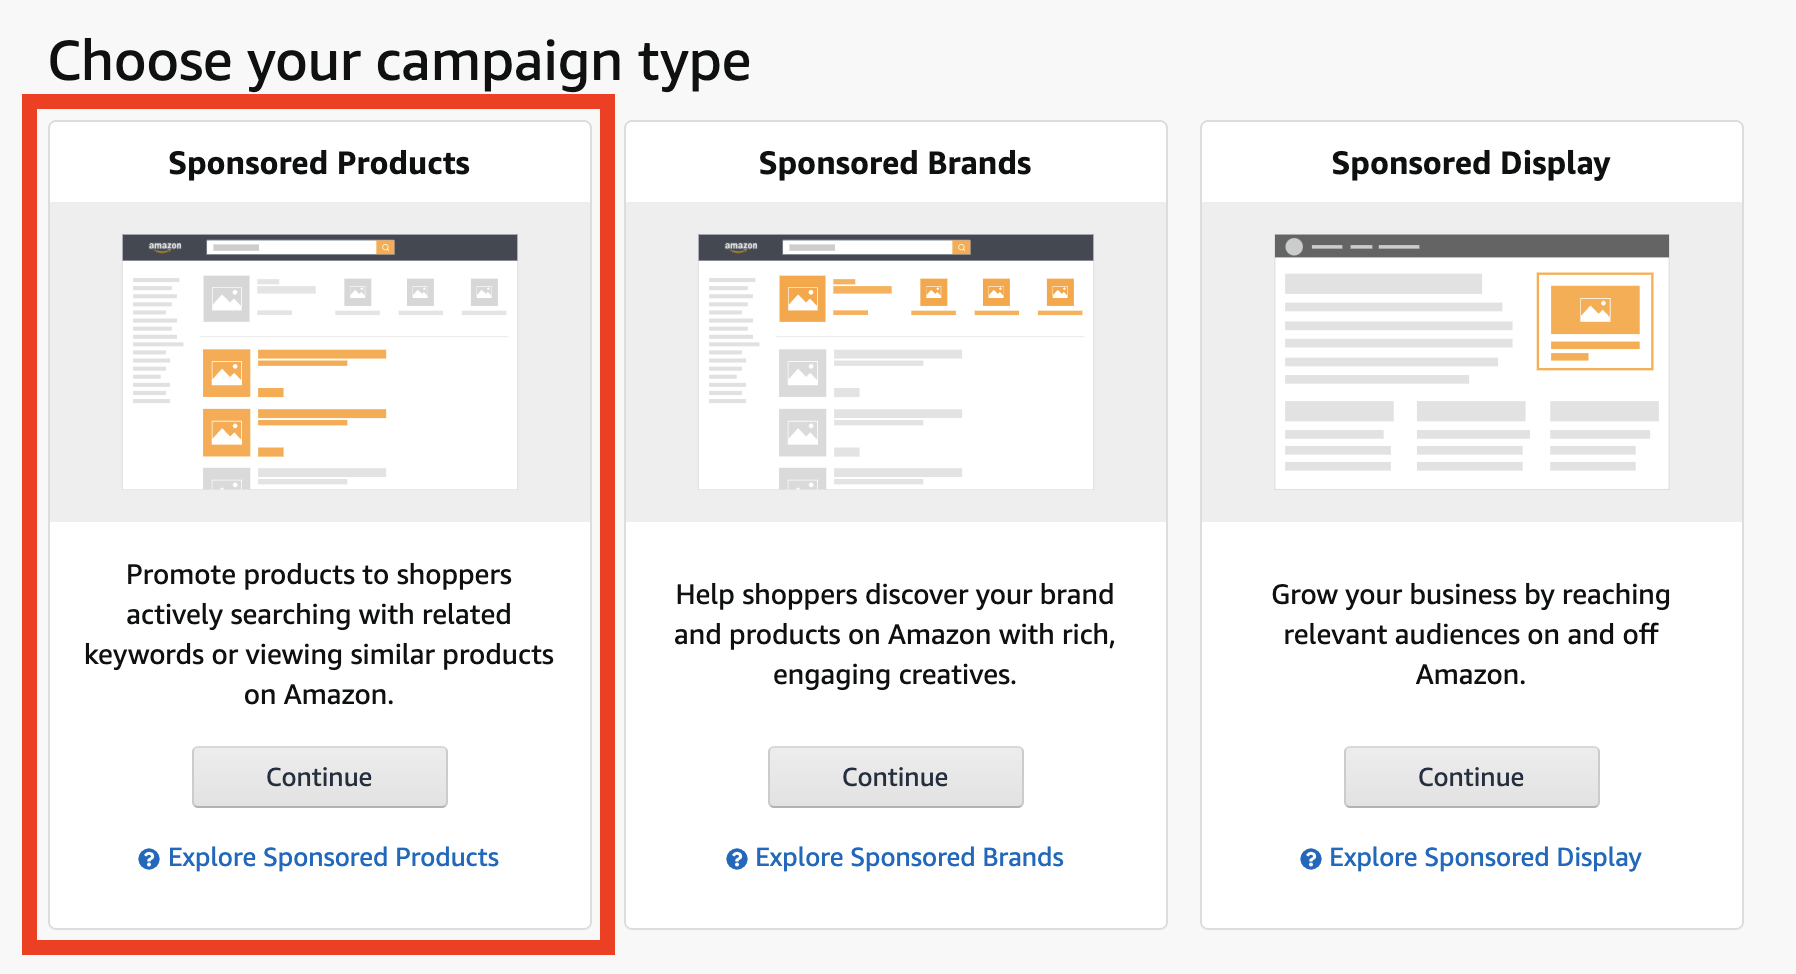The width and height of the screenshot is (1796, 974).
Task: Open the Explore Sponsored Products link
Action: pyautogui.click(x=333, y=857)
